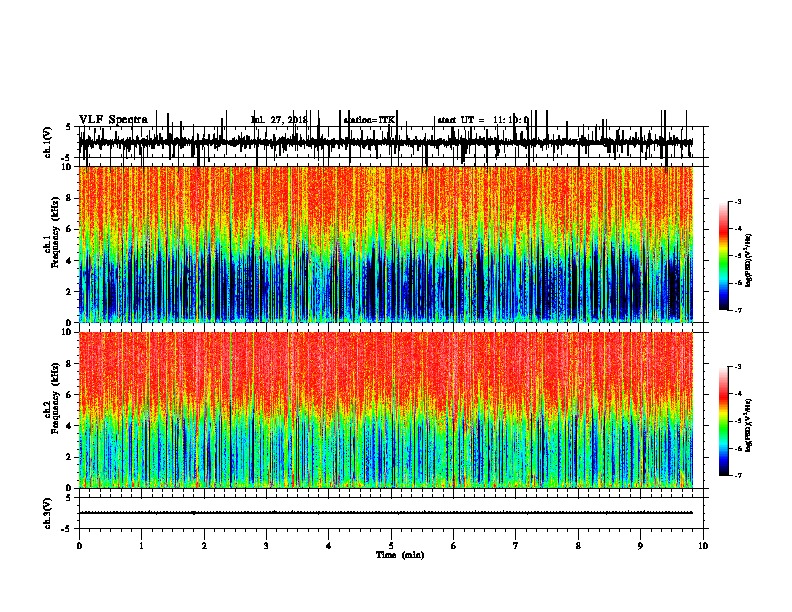Click ch.1 frequency axis tick "8"
The width and height of the screenshot is (792, 612).
tap(70, 198)
